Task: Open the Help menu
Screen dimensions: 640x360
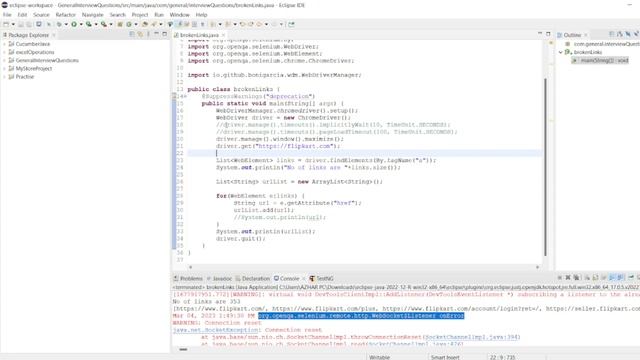Action: pyautogui.click(x=201, y=15)
